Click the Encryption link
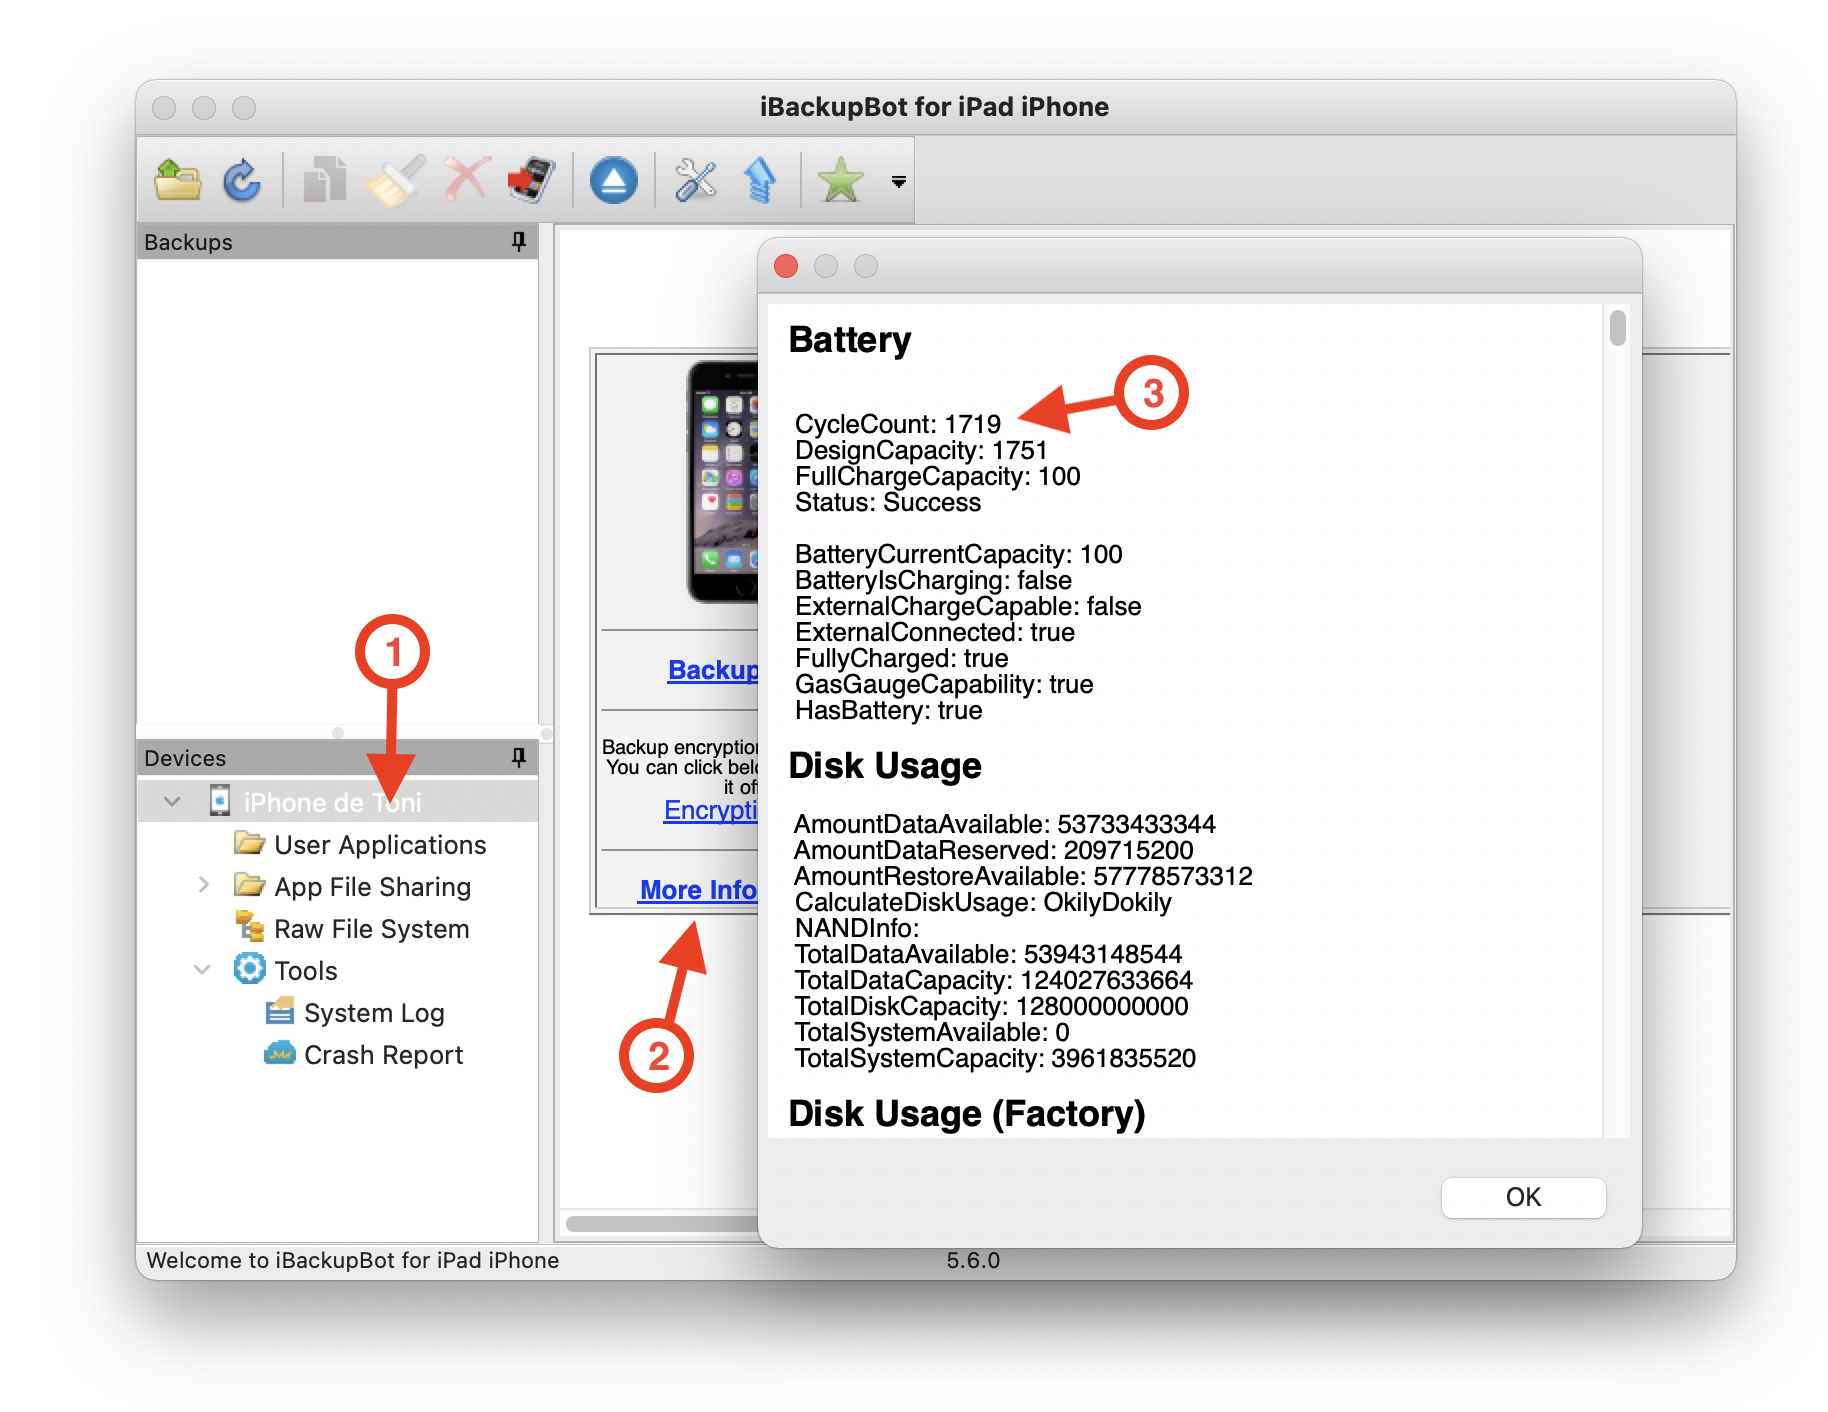 pyautogui.click(x=711, y=810)
